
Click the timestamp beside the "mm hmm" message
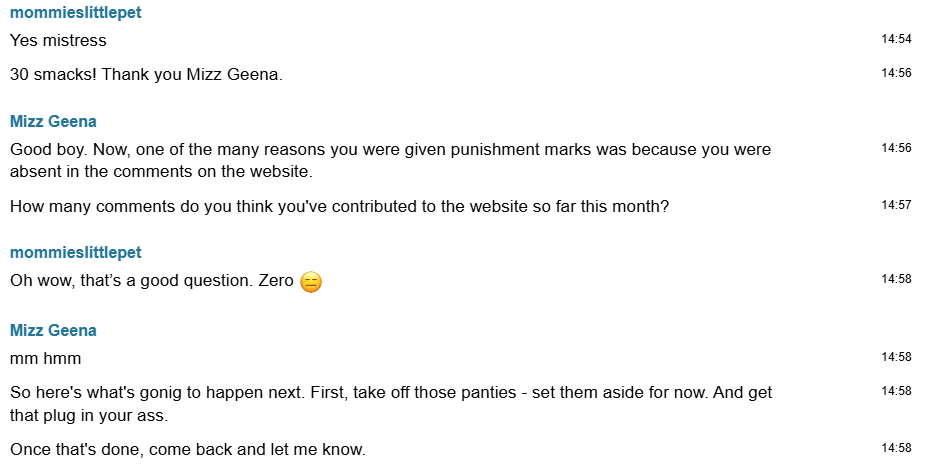coord(896,356)
